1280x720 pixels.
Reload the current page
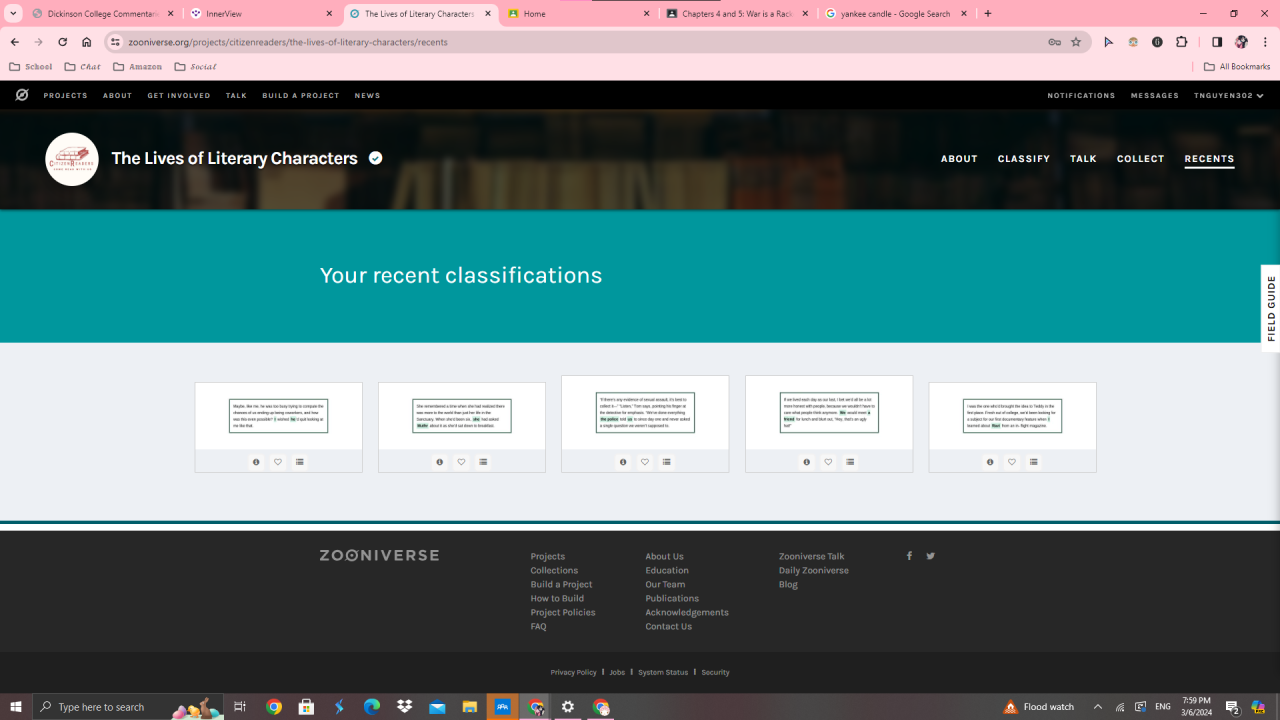point(62,42)
